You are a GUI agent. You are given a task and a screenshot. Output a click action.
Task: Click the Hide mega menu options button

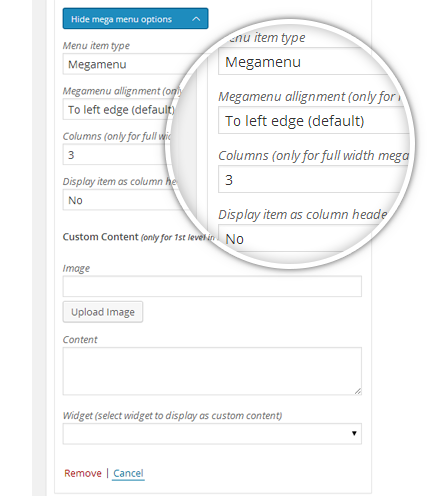135,19
